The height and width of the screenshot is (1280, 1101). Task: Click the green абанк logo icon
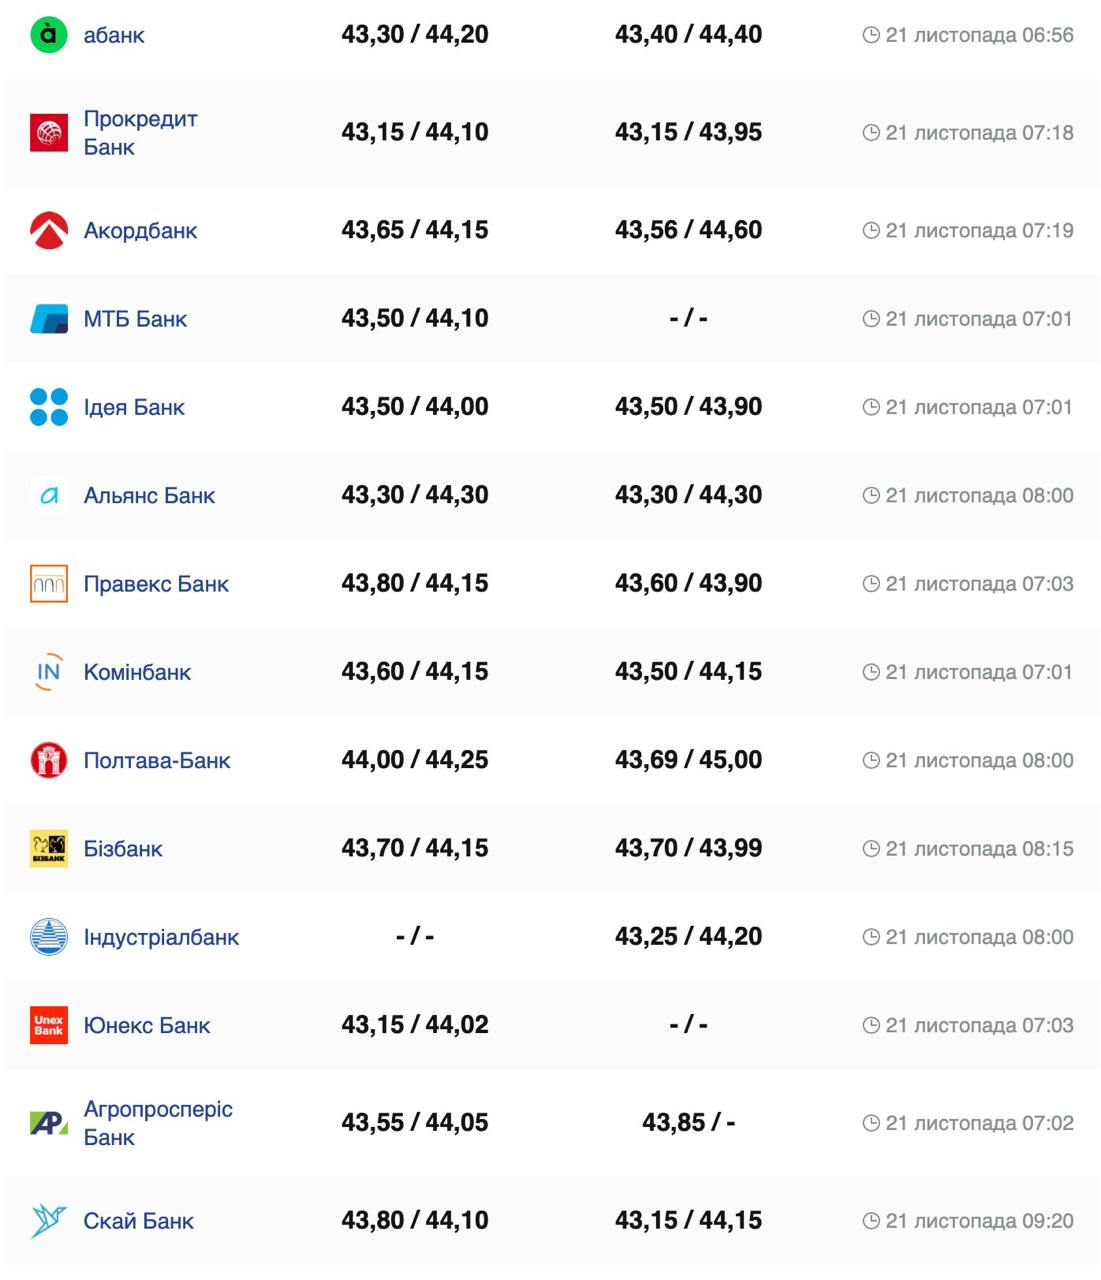[48, 35]
